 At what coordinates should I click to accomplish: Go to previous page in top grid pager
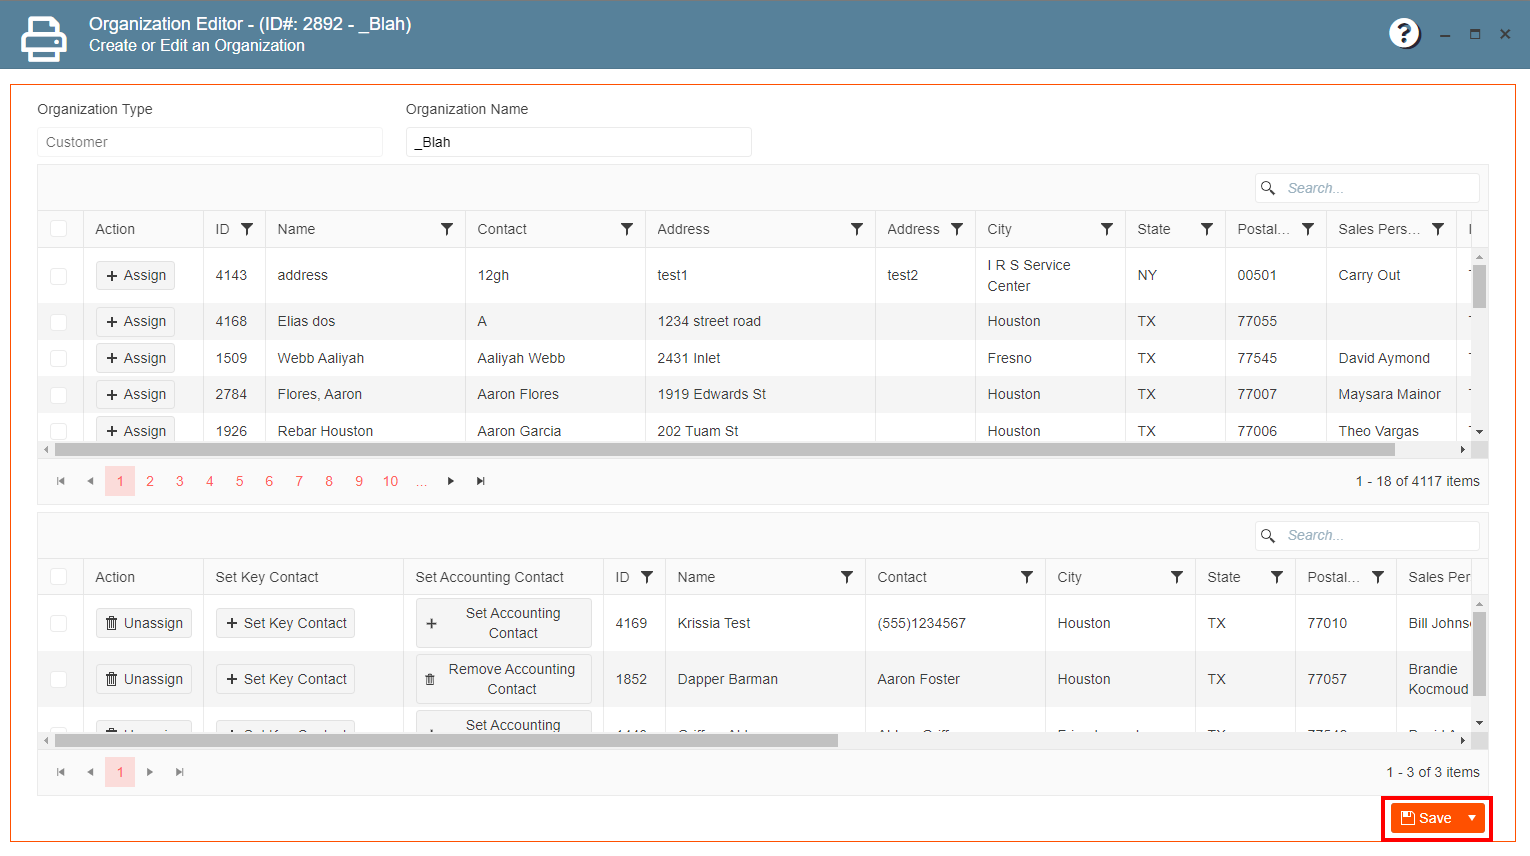coord(91,481)
